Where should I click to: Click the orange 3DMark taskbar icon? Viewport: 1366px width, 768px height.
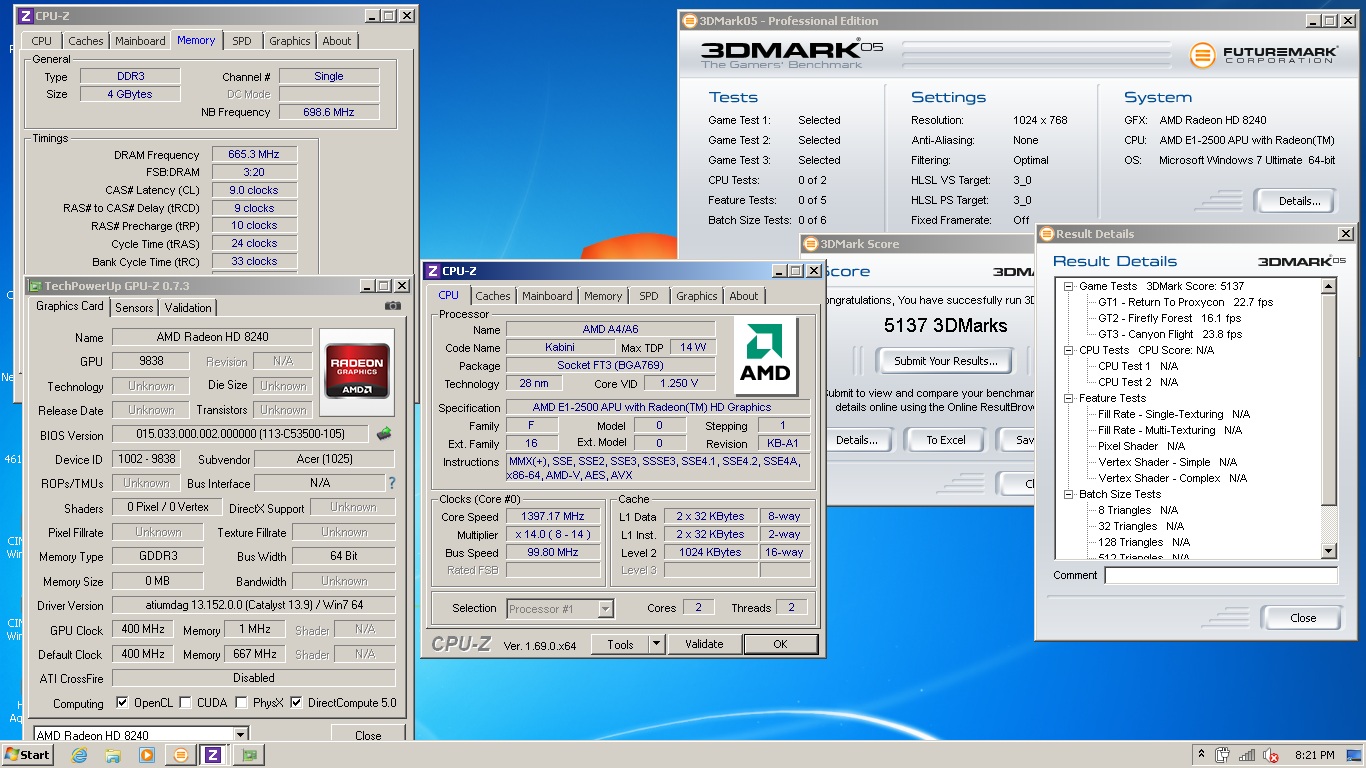point(180,755)
